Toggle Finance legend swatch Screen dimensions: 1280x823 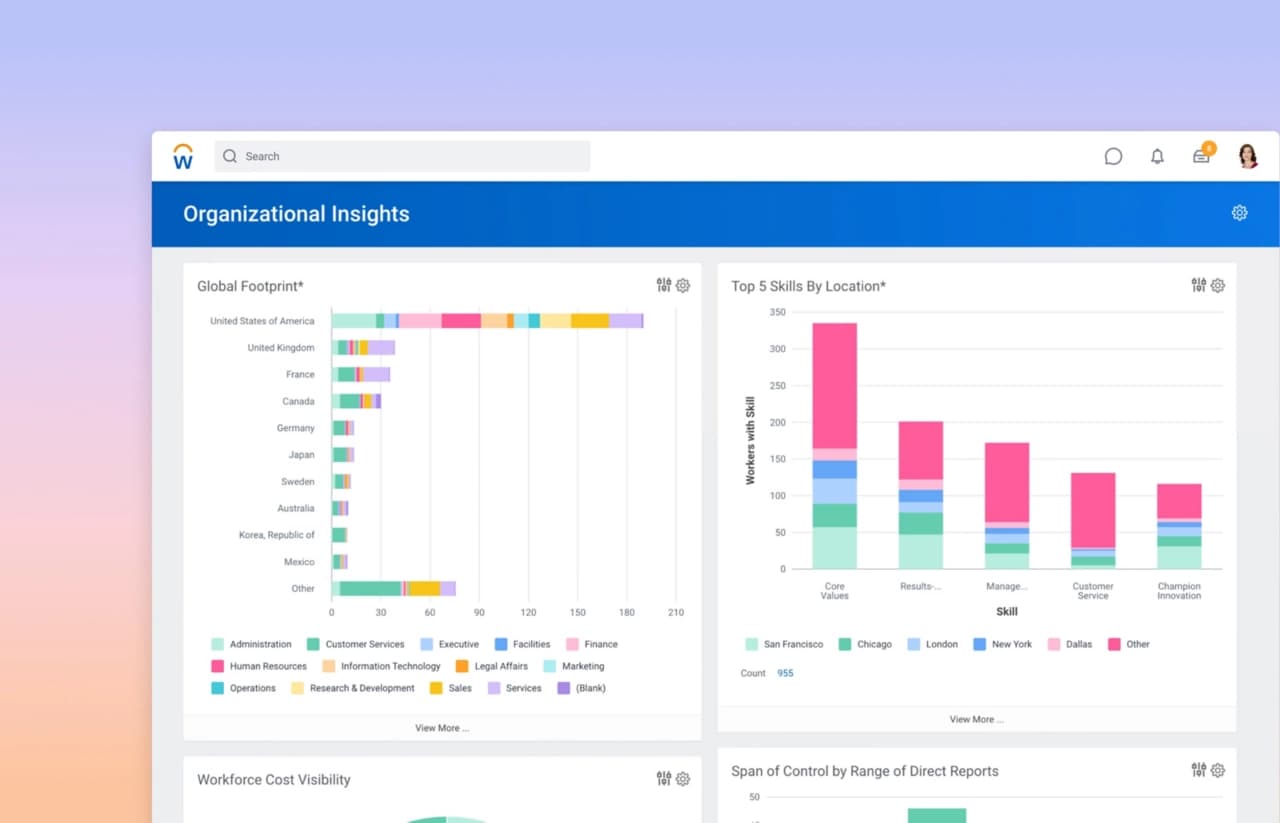(x=572, y=644)
